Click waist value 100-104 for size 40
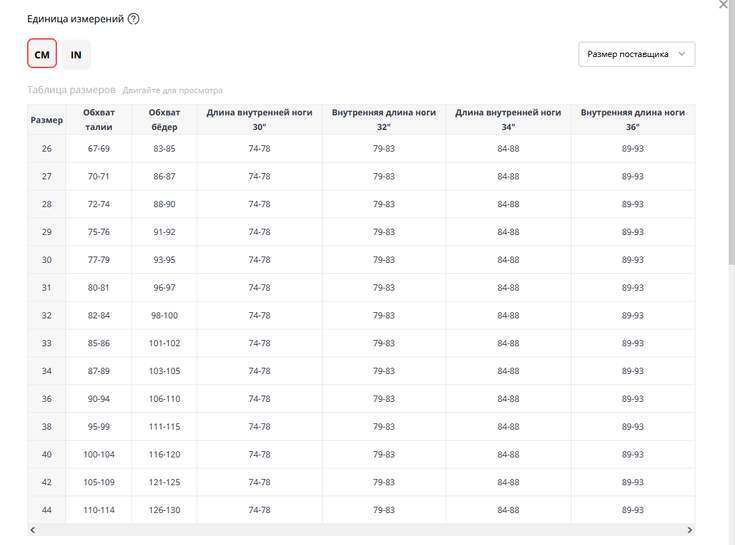Viewport: 735px width, 545px height. (x=98, y=454)
